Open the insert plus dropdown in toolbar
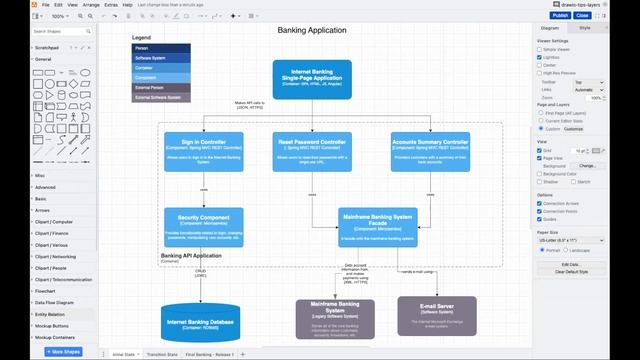This screenshot has width=640, height=360. 235,16
